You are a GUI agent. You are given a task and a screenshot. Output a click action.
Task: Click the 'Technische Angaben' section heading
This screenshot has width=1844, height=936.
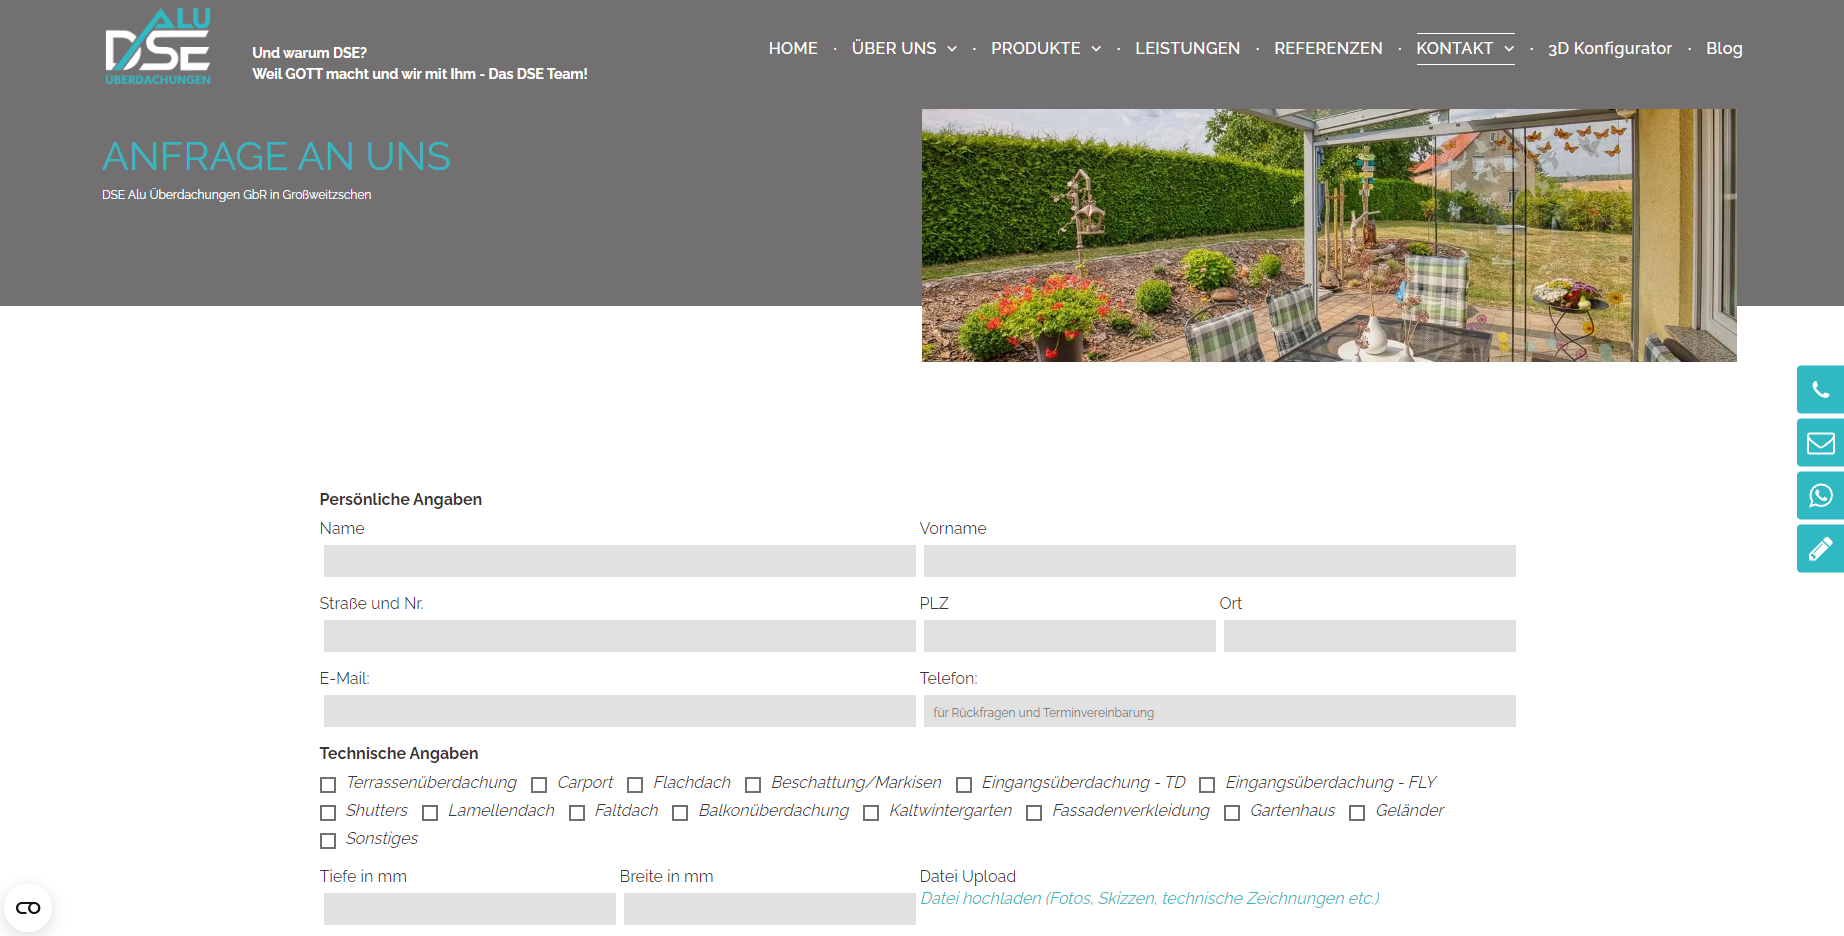coord(399,753)
